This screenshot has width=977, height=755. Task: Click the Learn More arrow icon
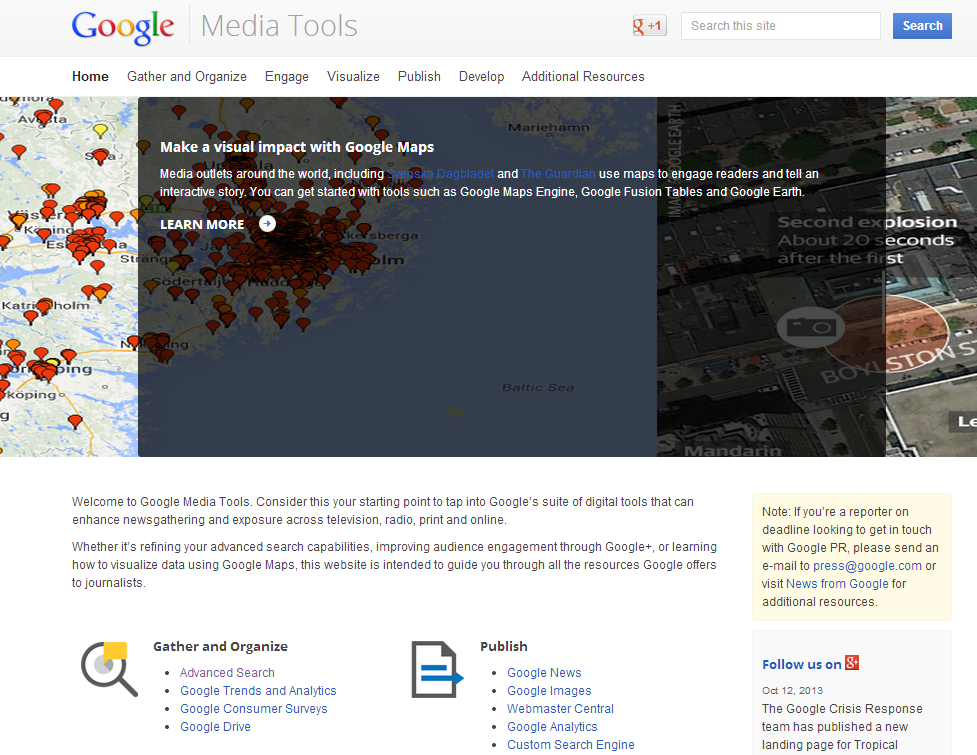point(267,224)
